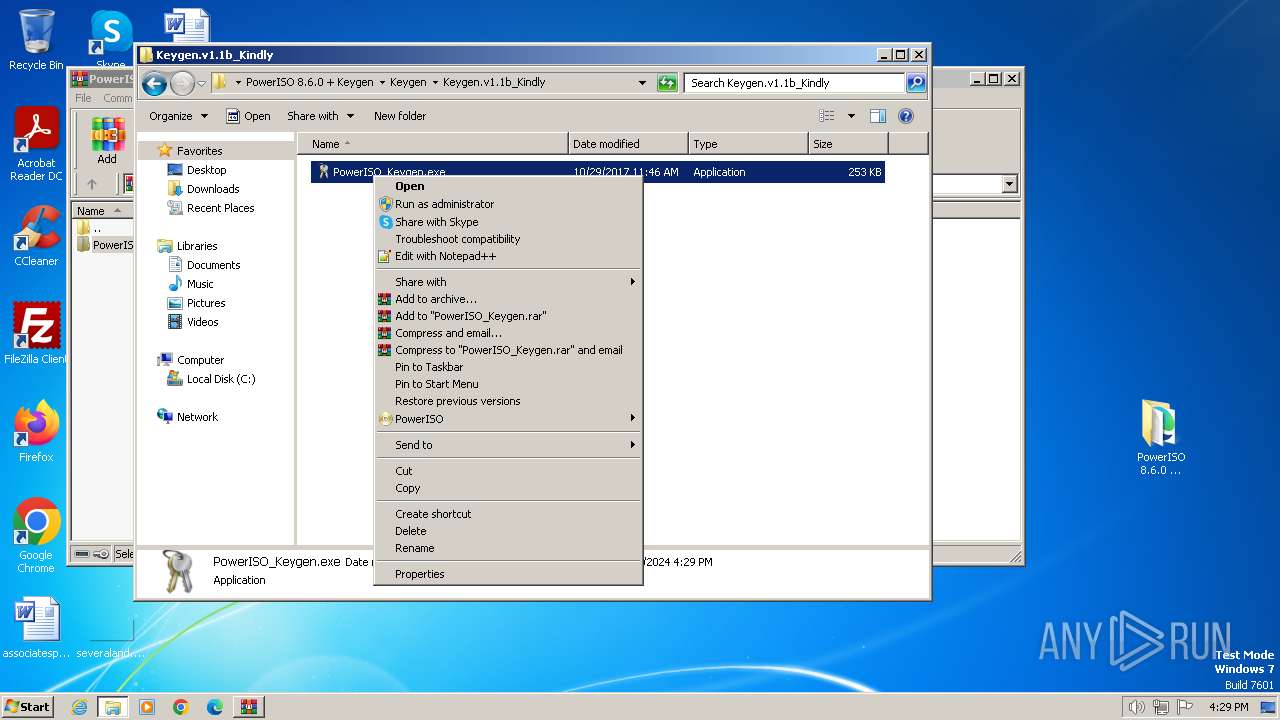Choose Add to "PowerISO_Keygen.rar"
The width and height of the screenshot is (1280, 720).
tap(508, 316)
